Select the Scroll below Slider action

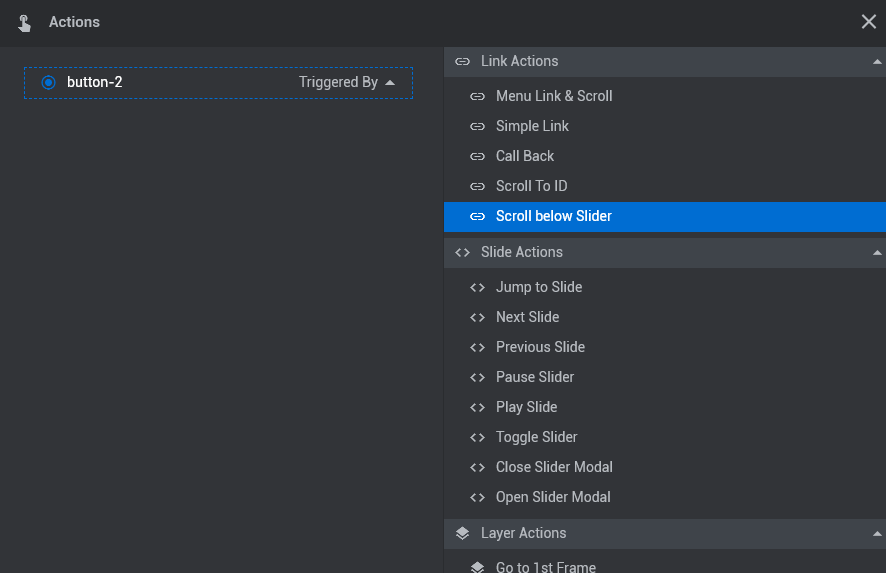coord(665,216)
